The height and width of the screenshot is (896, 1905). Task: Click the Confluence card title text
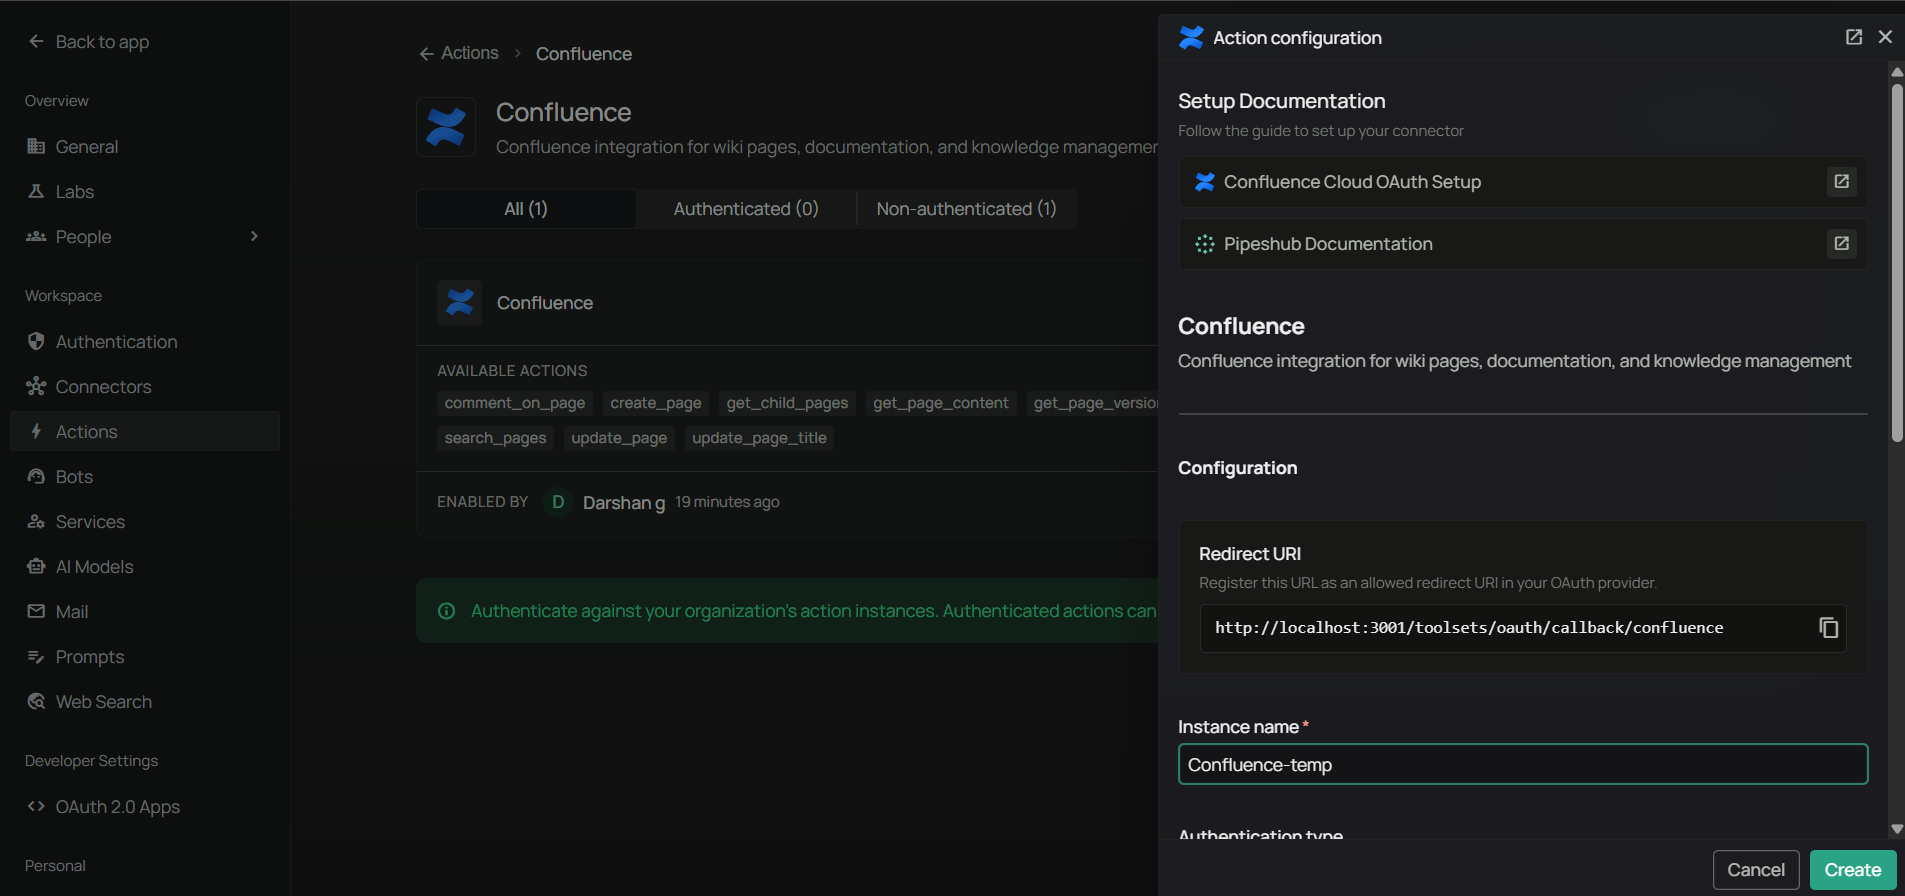545,303
